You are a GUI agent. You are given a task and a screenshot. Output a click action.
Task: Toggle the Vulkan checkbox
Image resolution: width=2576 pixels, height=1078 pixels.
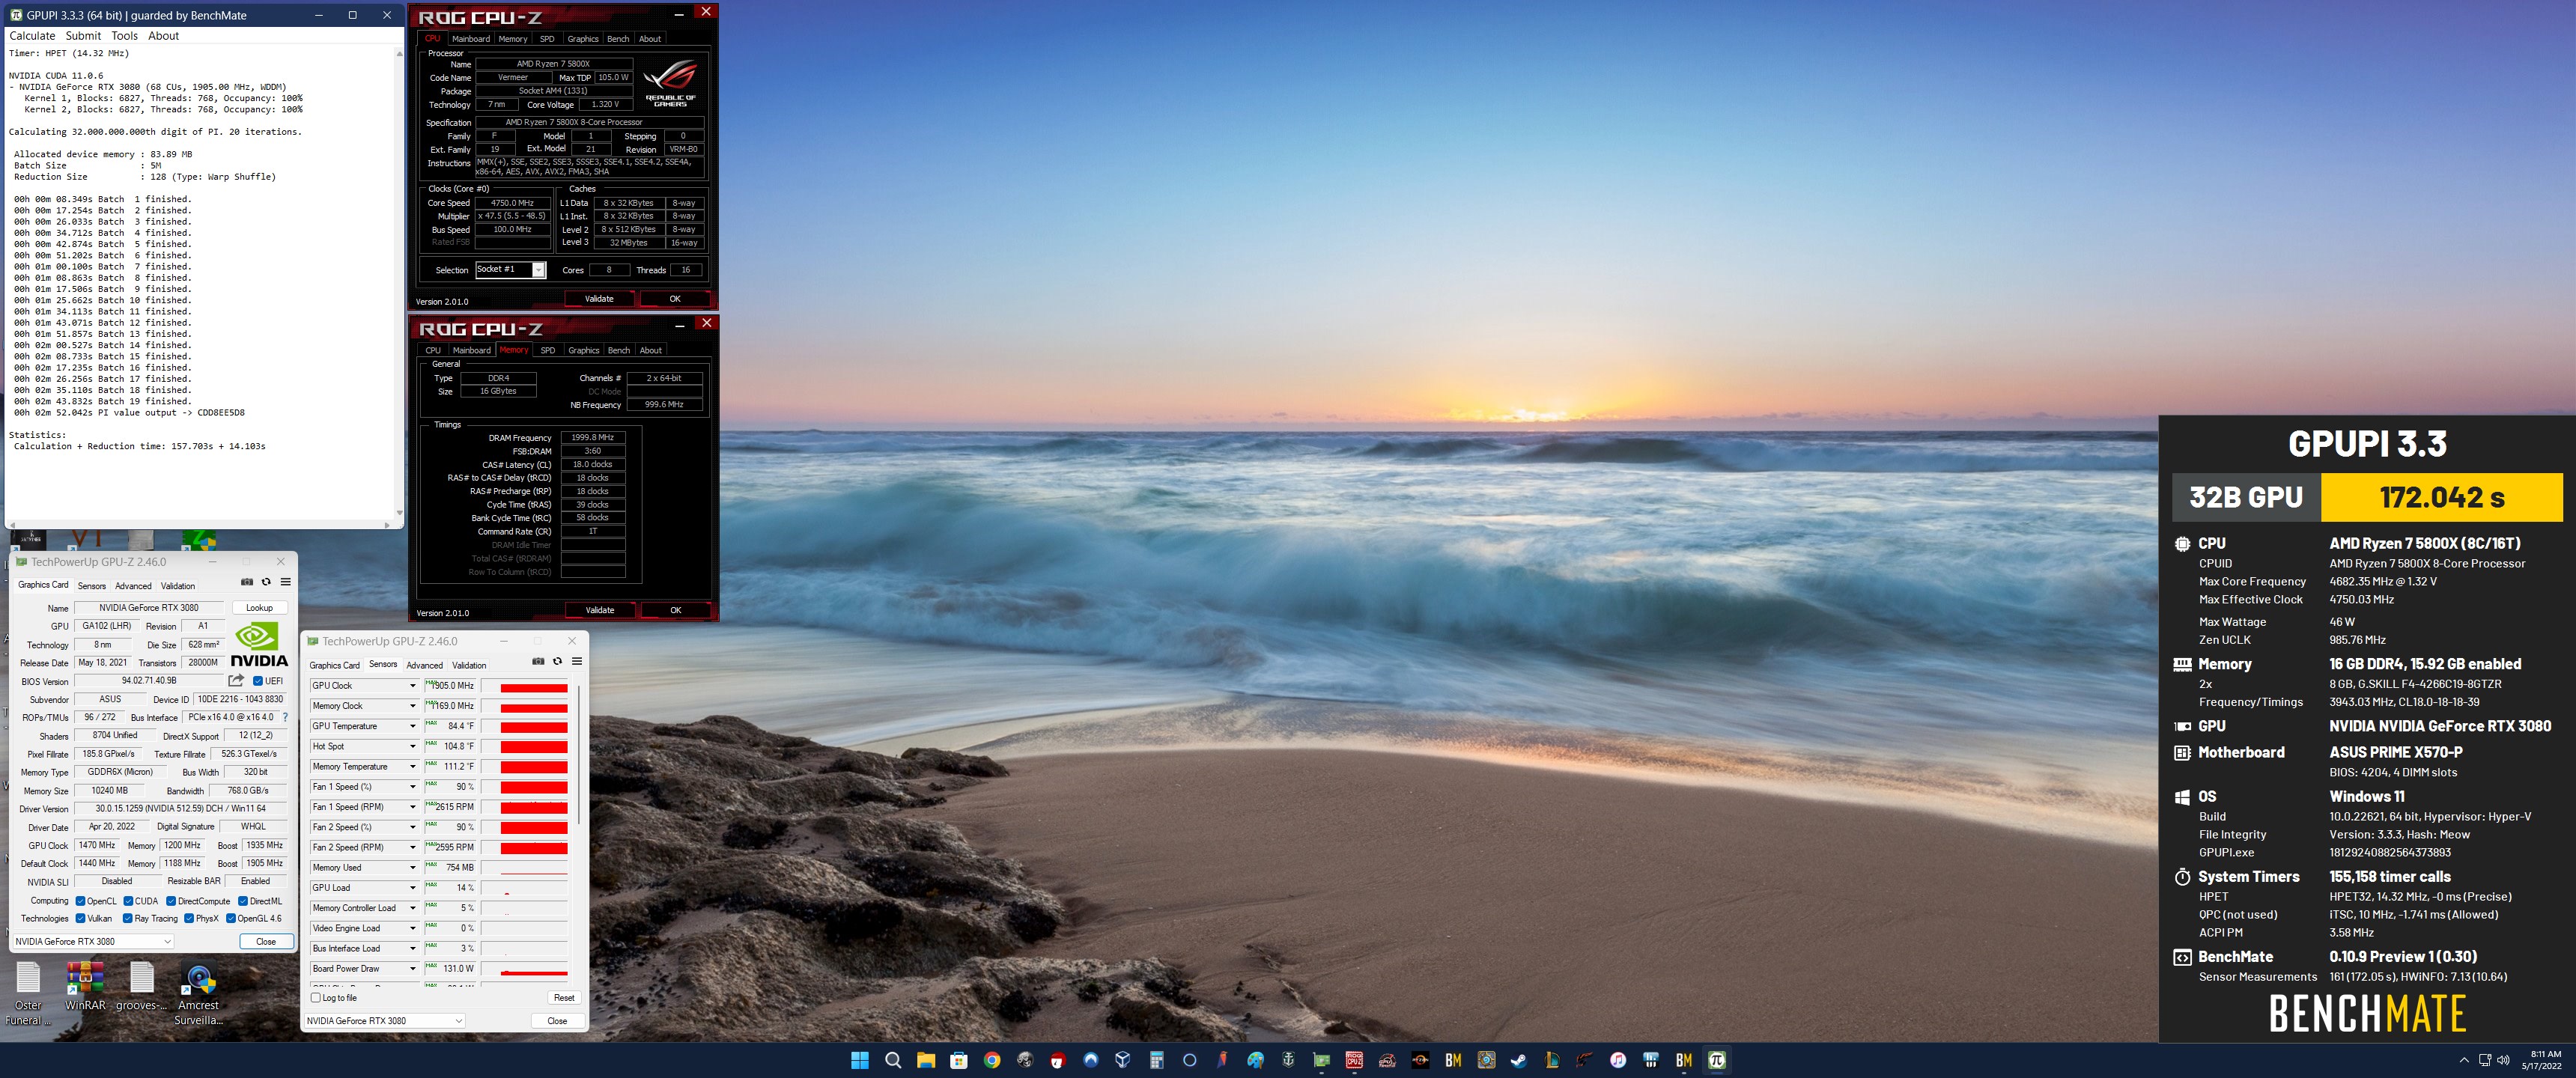tap(80, 918)
